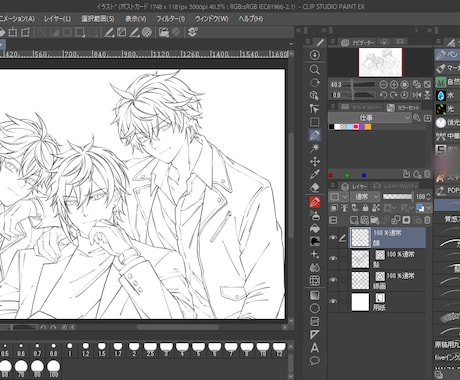Open 選択範囲(S) menu
The width and height of the screenshot is (460, 380).
click(98, 19)
